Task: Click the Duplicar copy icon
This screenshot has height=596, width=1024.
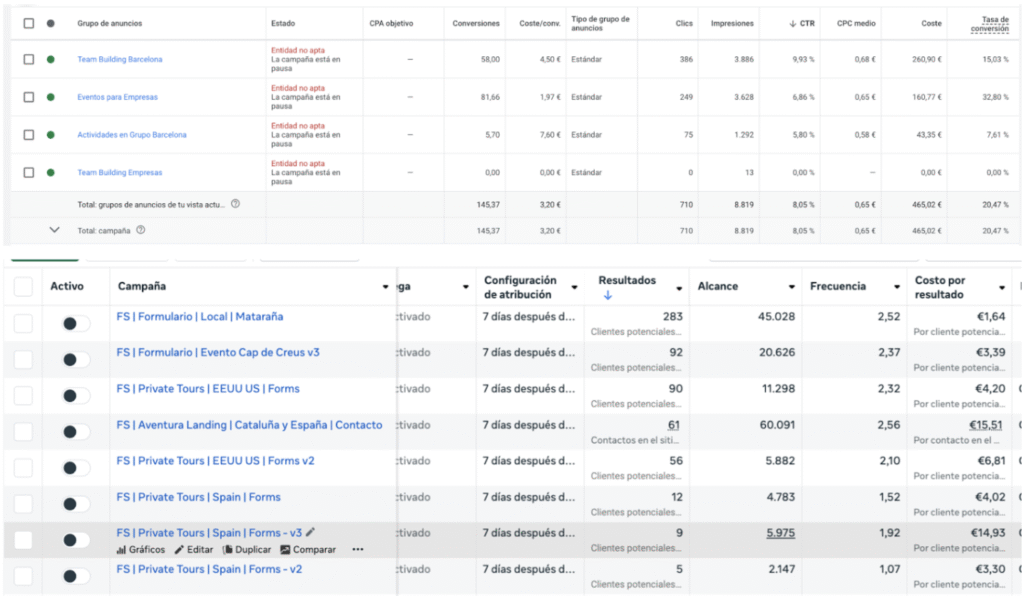Action: [x=228, y=550]
